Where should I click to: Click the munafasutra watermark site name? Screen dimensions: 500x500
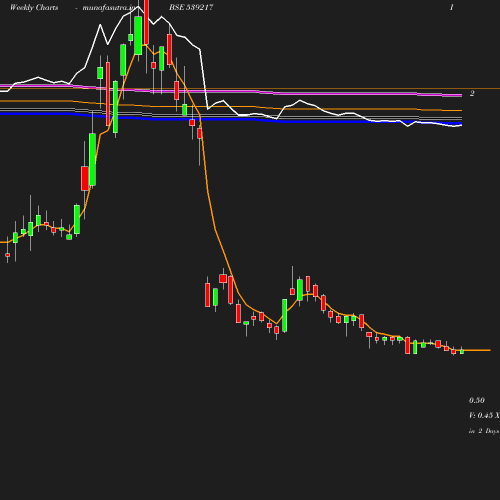(x=110, y=8)
